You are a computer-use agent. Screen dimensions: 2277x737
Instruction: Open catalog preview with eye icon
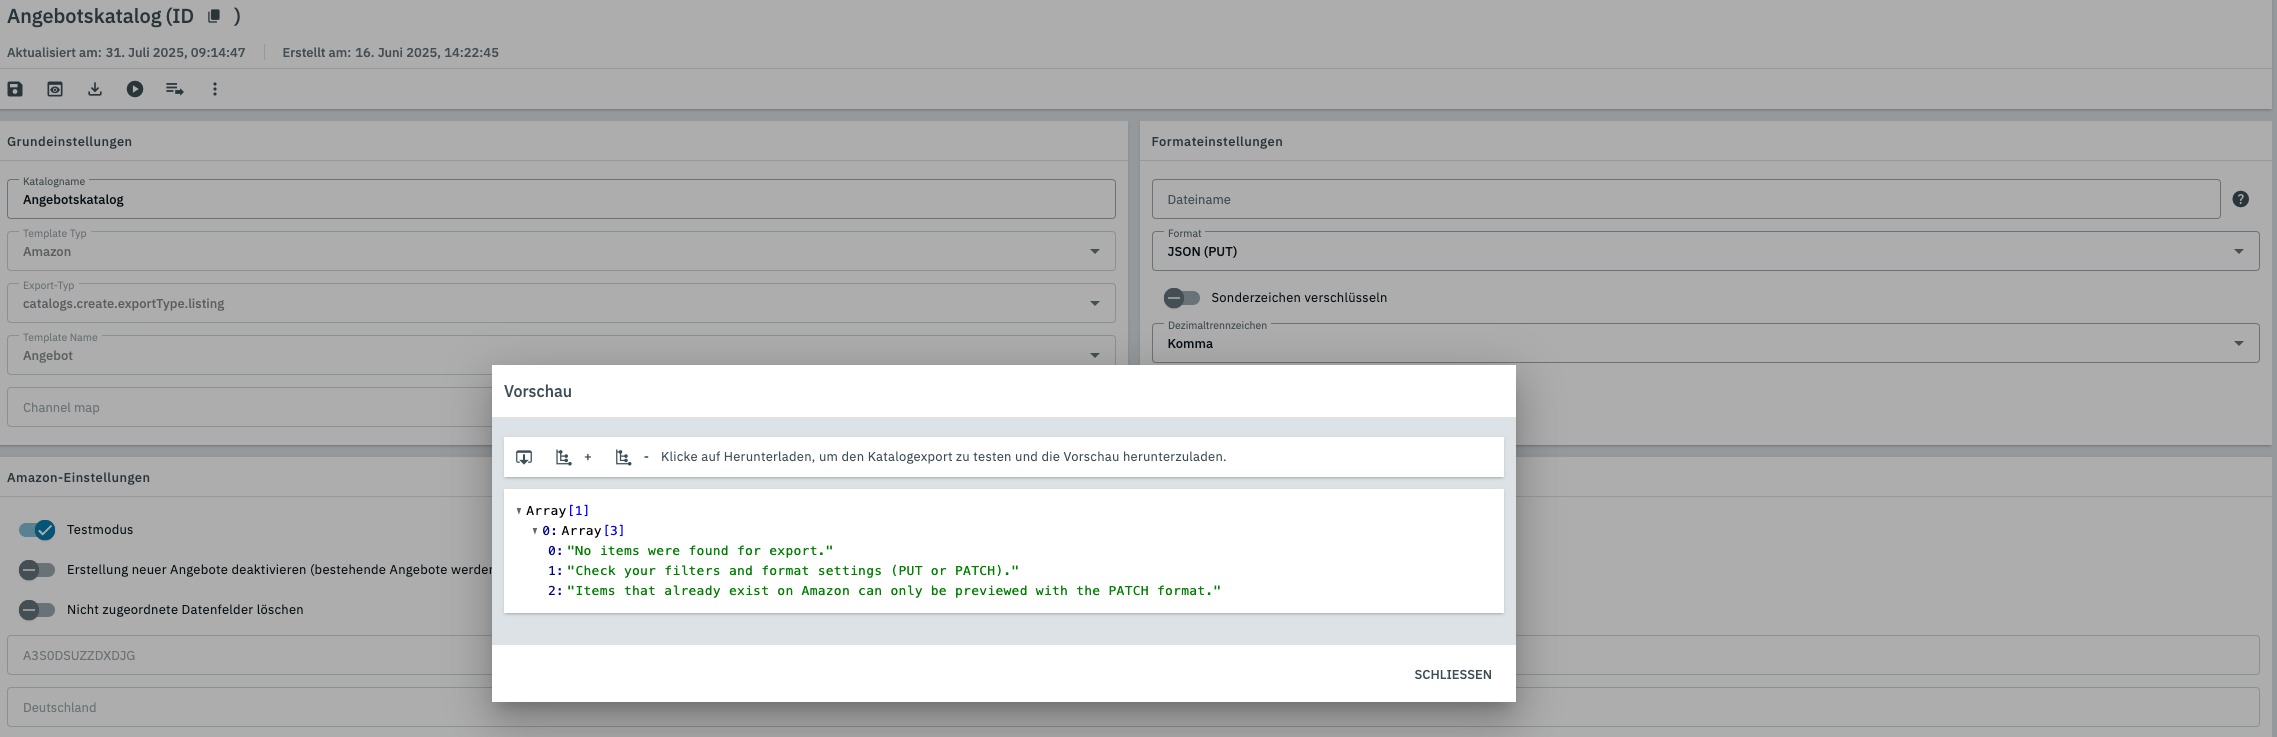click(x=55, y=89)
